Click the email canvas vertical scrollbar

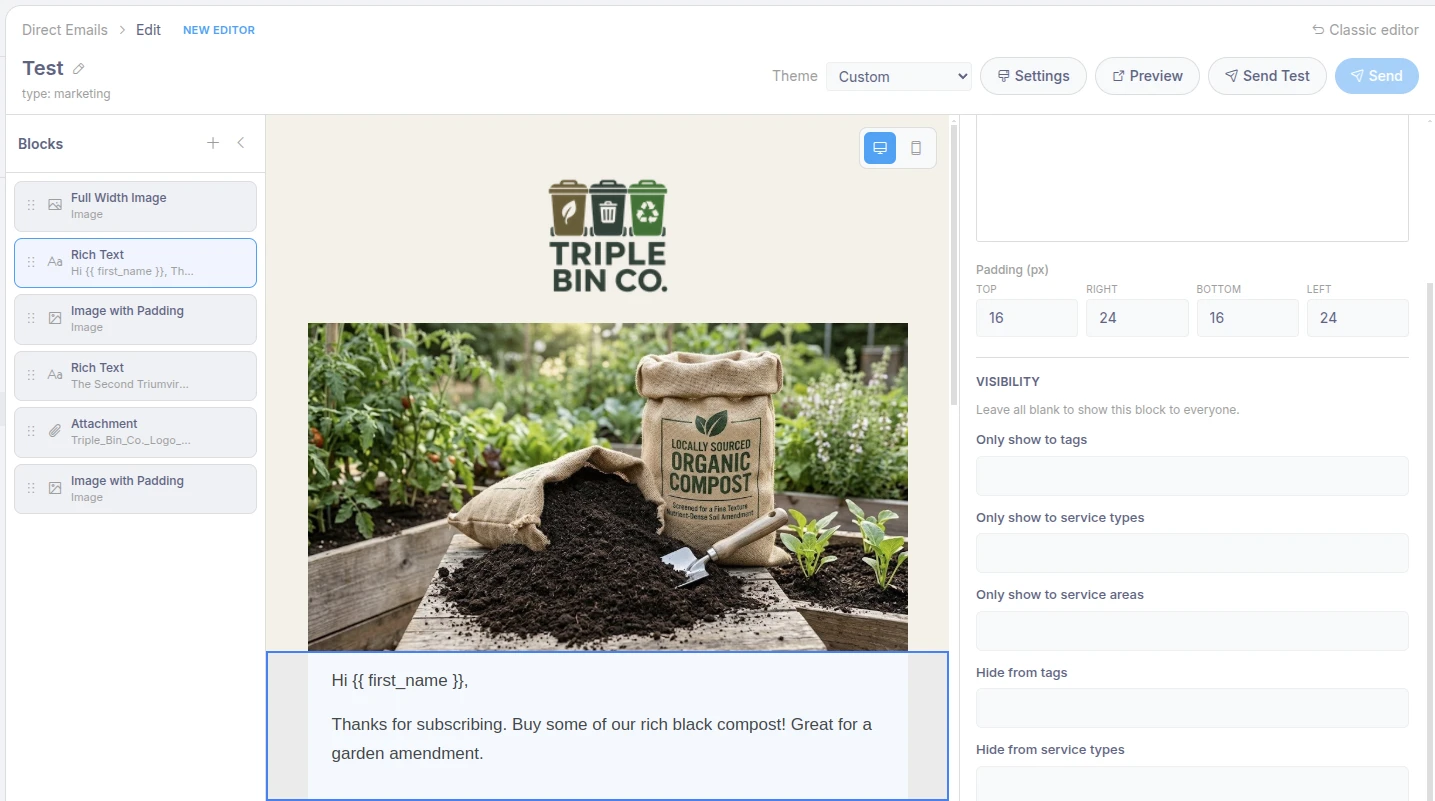pyautogui.click(x=954, y=265)
